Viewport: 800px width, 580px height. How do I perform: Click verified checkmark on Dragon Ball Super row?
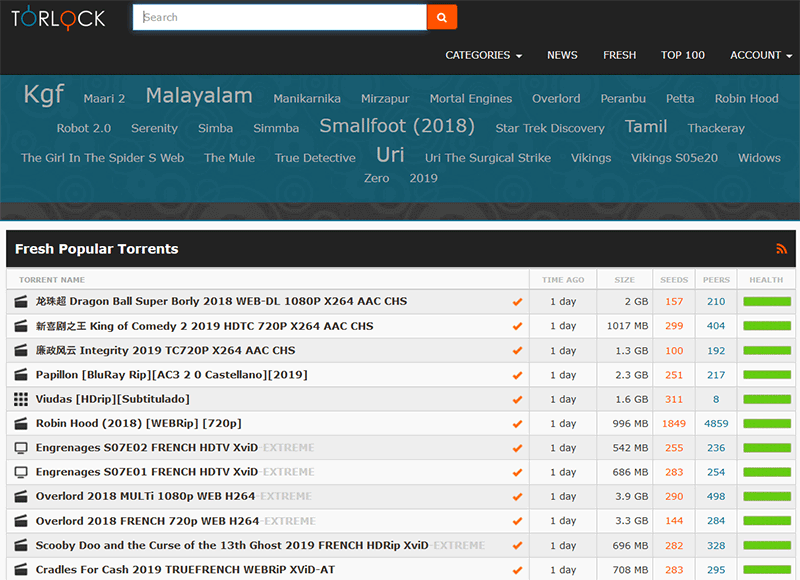(x=517, y=302)
